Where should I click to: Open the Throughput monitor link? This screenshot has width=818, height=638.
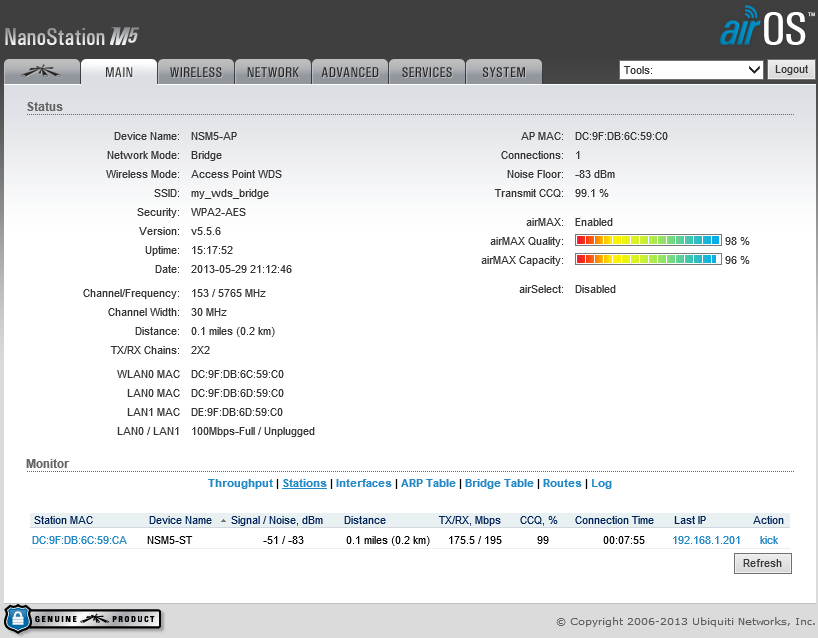240,483
